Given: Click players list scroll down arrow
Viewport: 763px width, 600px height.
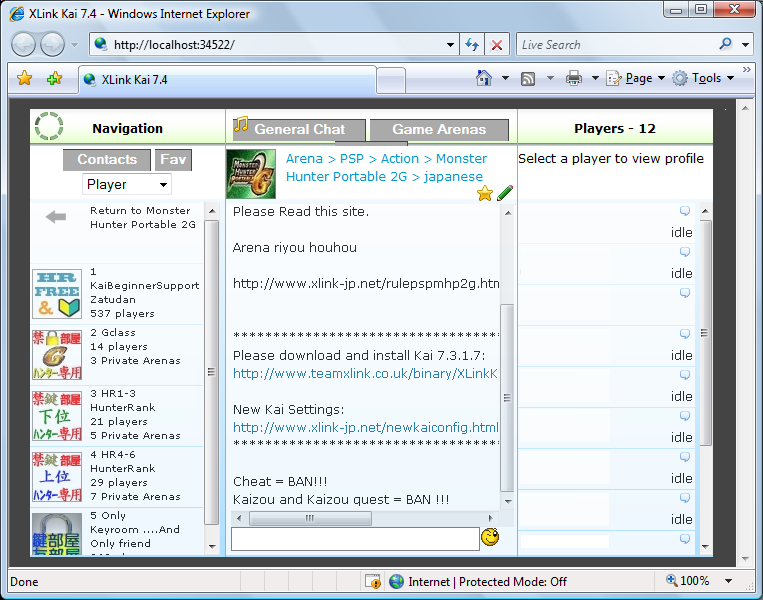Looking at the screenshot, I should (705, 547).
